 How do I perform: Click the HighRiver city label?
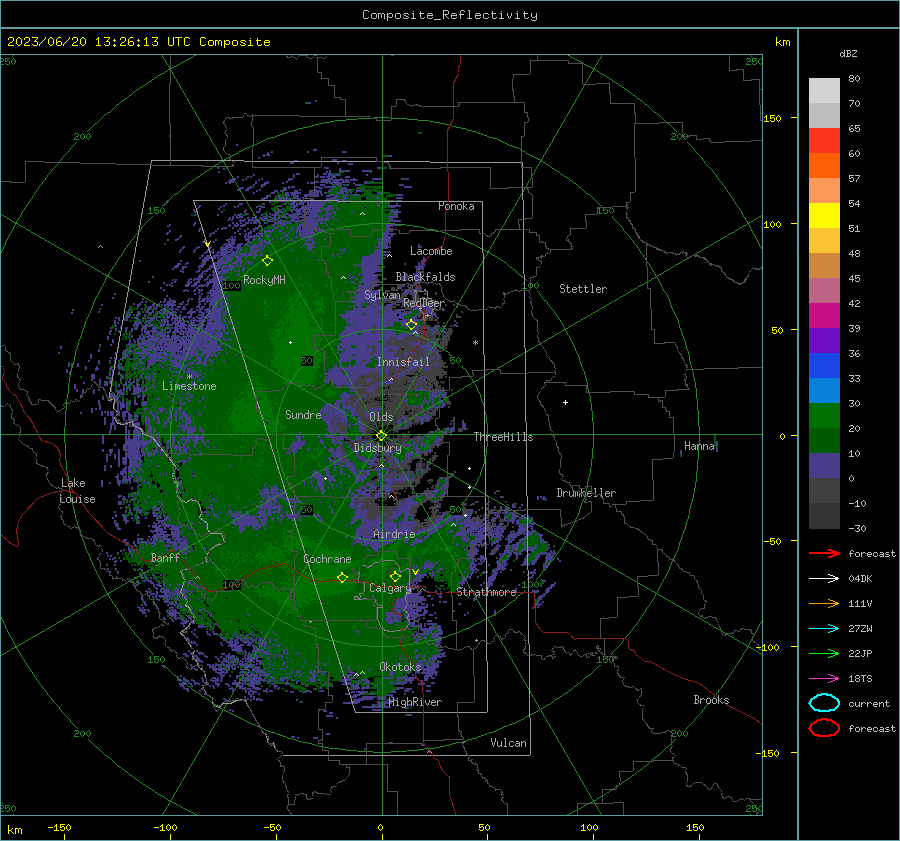pos(415,702)
